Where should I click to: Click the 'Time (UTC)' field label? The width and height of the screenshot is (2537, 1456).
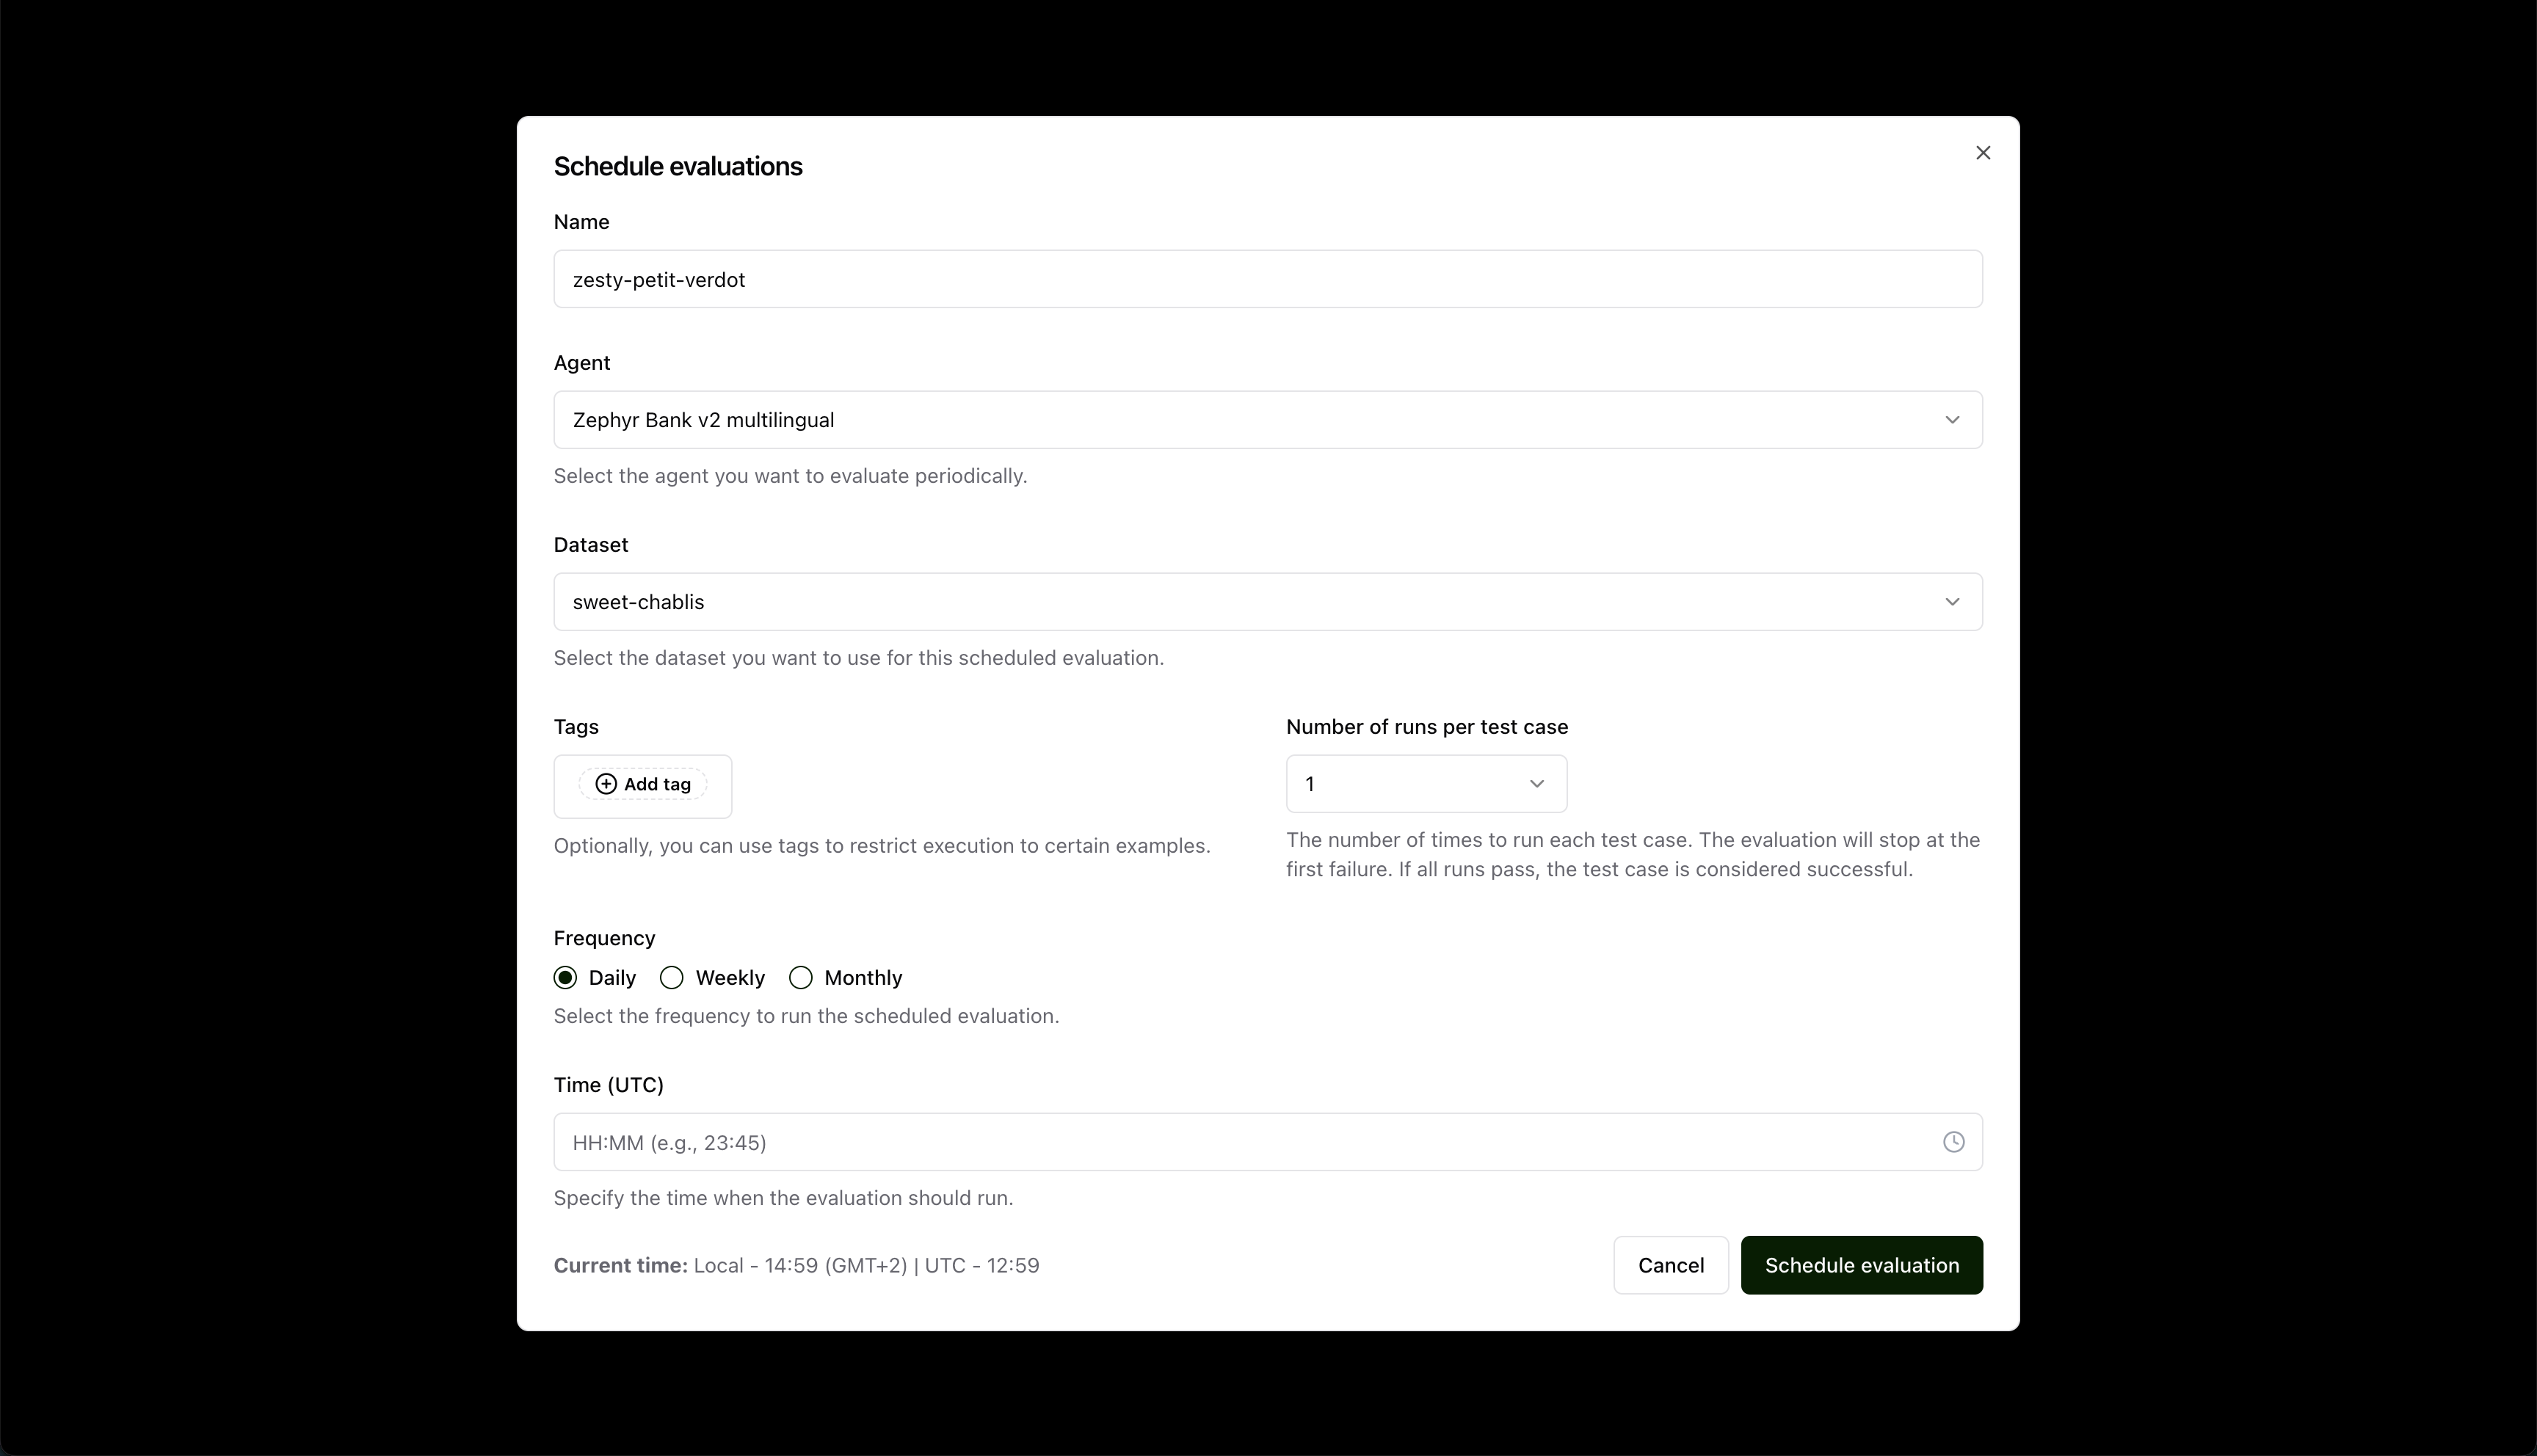coord(608,1085)
